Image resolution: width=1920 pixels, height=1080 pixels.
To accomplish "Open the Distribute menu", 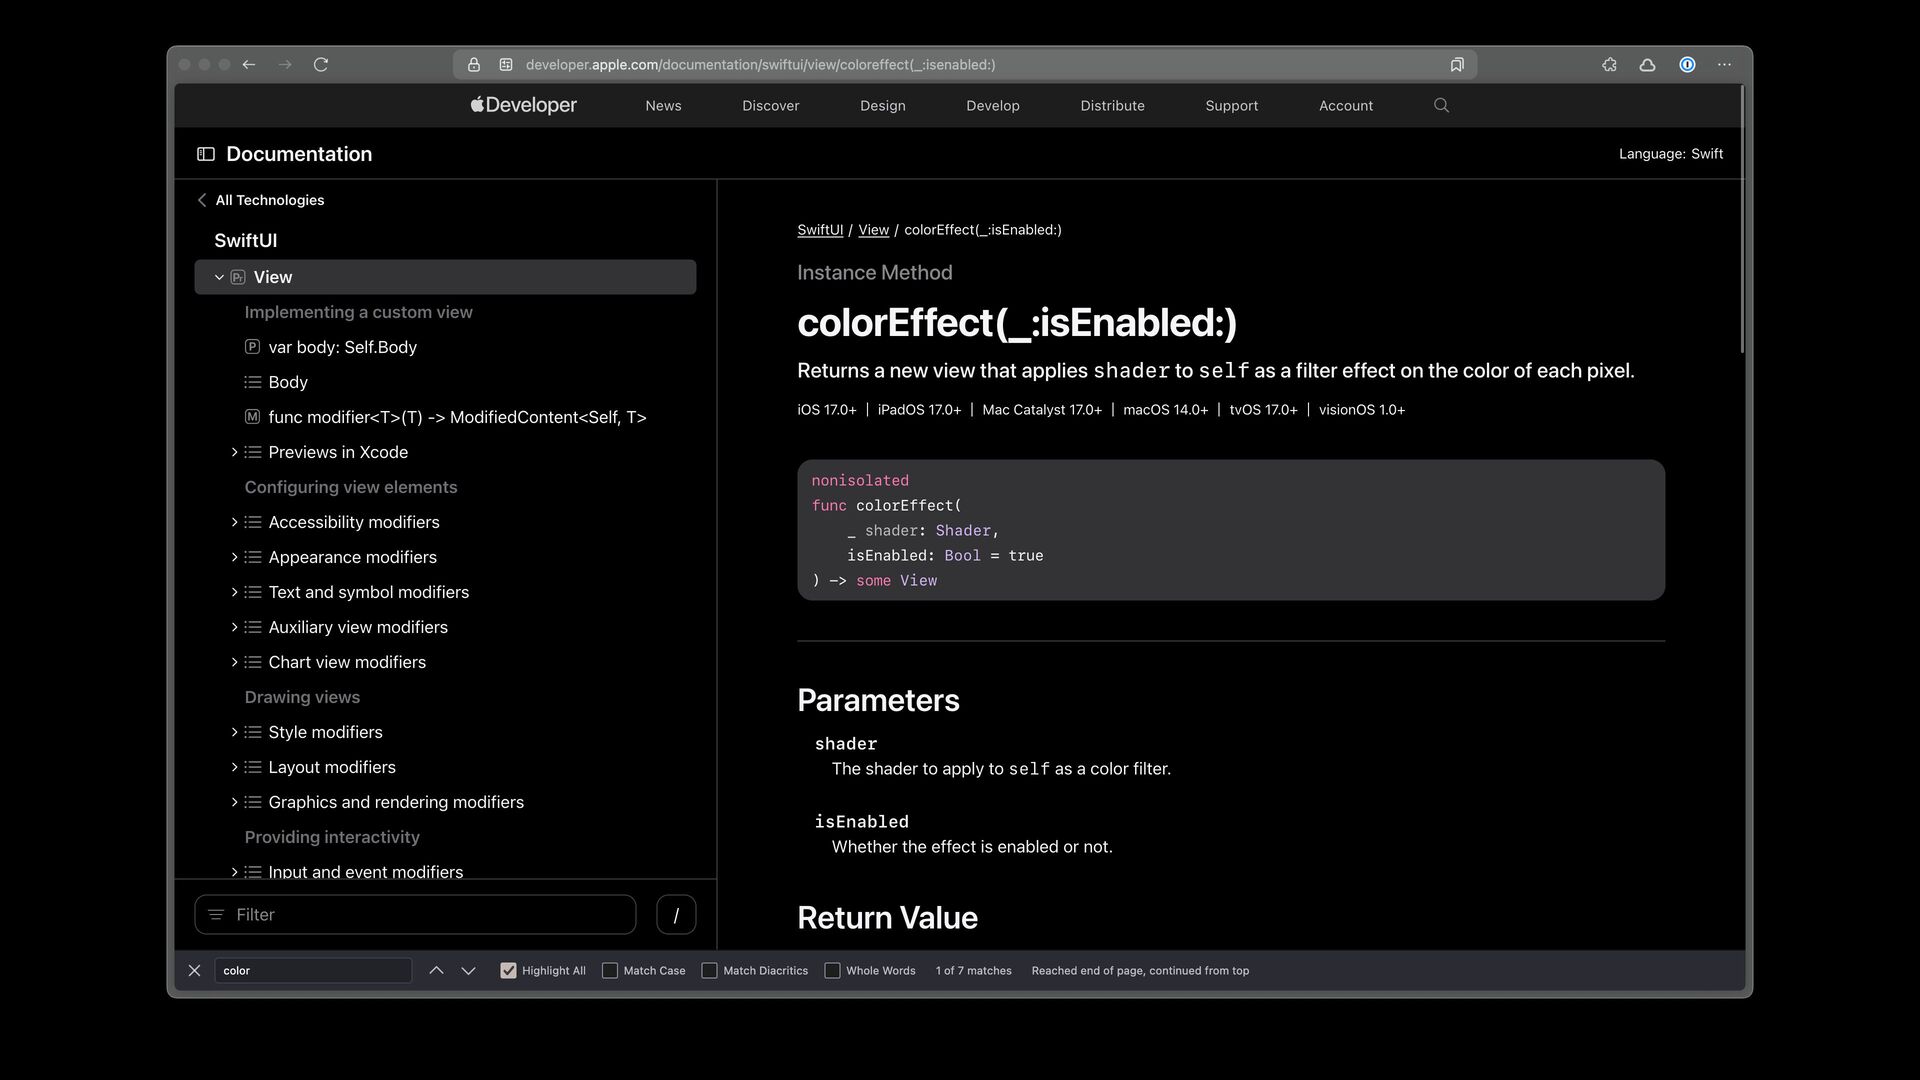I will pos(1112,106).
